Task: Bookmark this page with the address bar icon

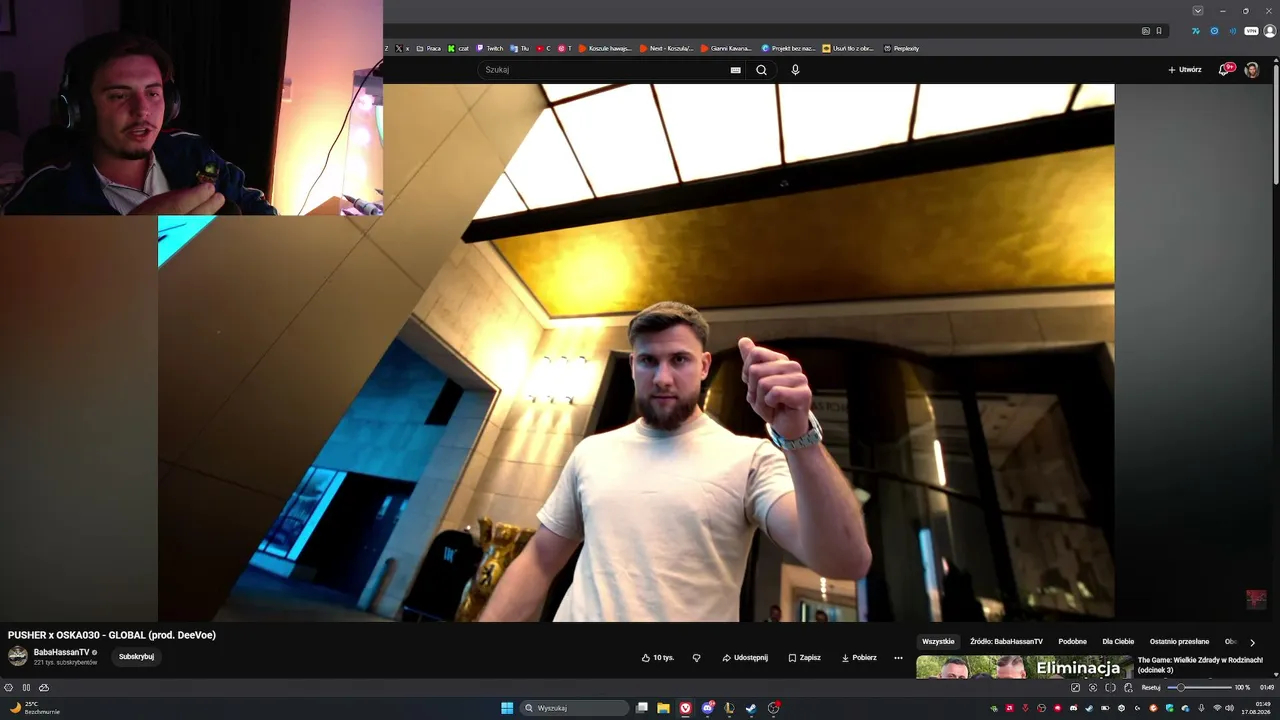Action: [x=1159, y=31]
